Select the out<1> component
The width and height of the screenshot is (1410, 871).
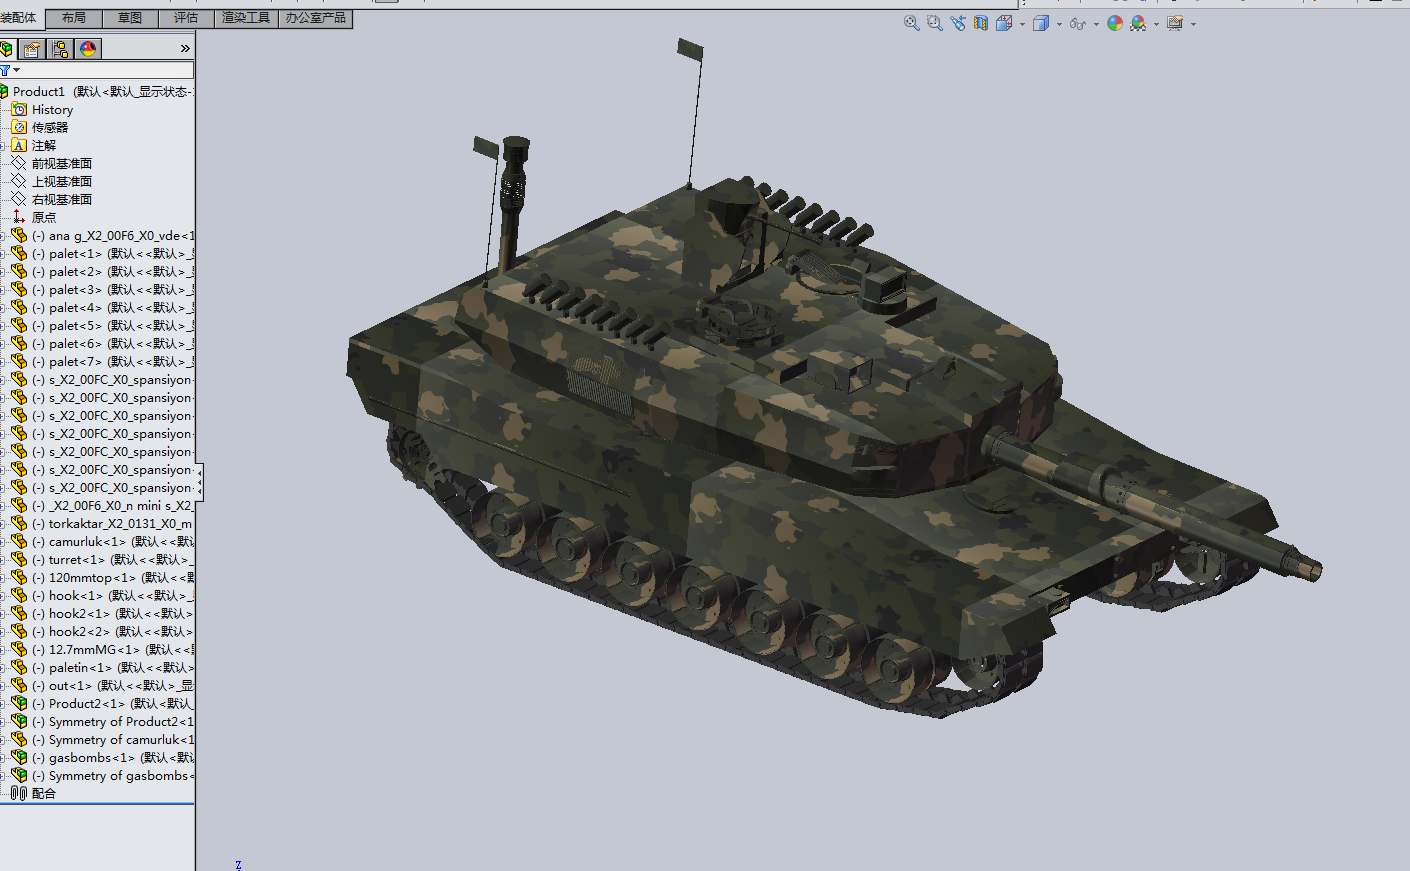[102, 686]
